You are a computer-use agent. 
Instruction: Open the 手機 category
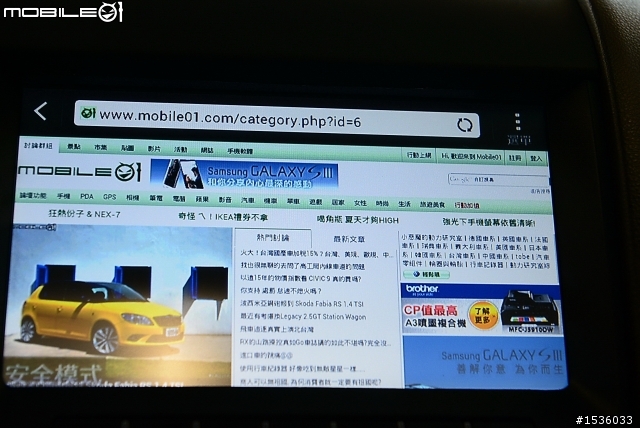[63, 196]
